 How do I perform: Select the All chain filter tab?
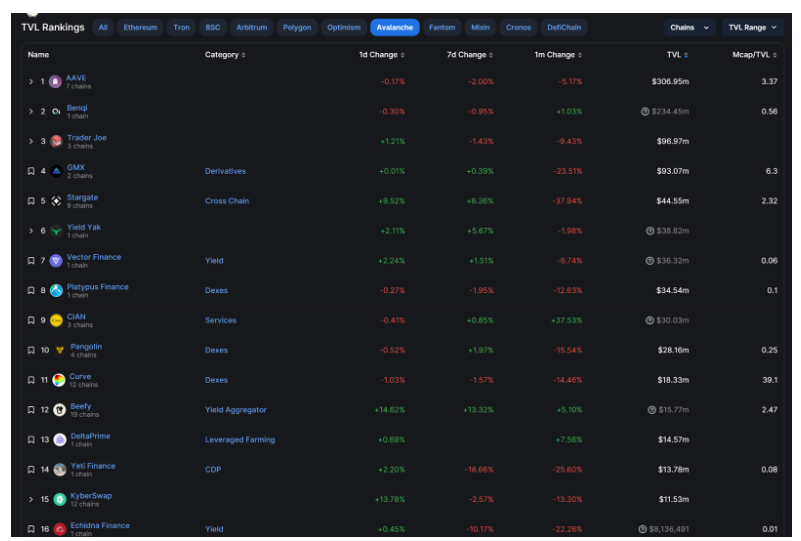click(x=103, y=28)
